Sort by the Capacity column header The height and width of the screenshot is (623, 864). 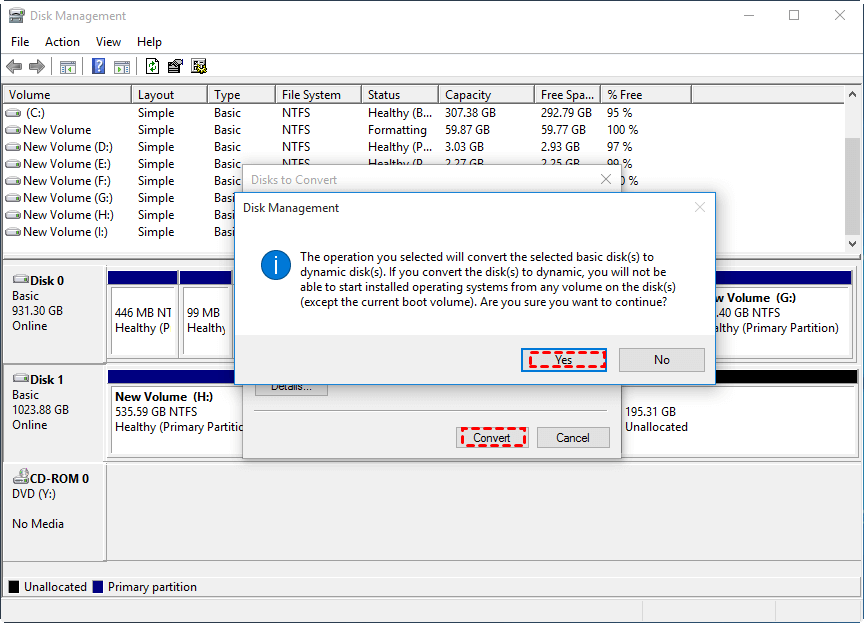pyautogui.click(x=487, y=95)
